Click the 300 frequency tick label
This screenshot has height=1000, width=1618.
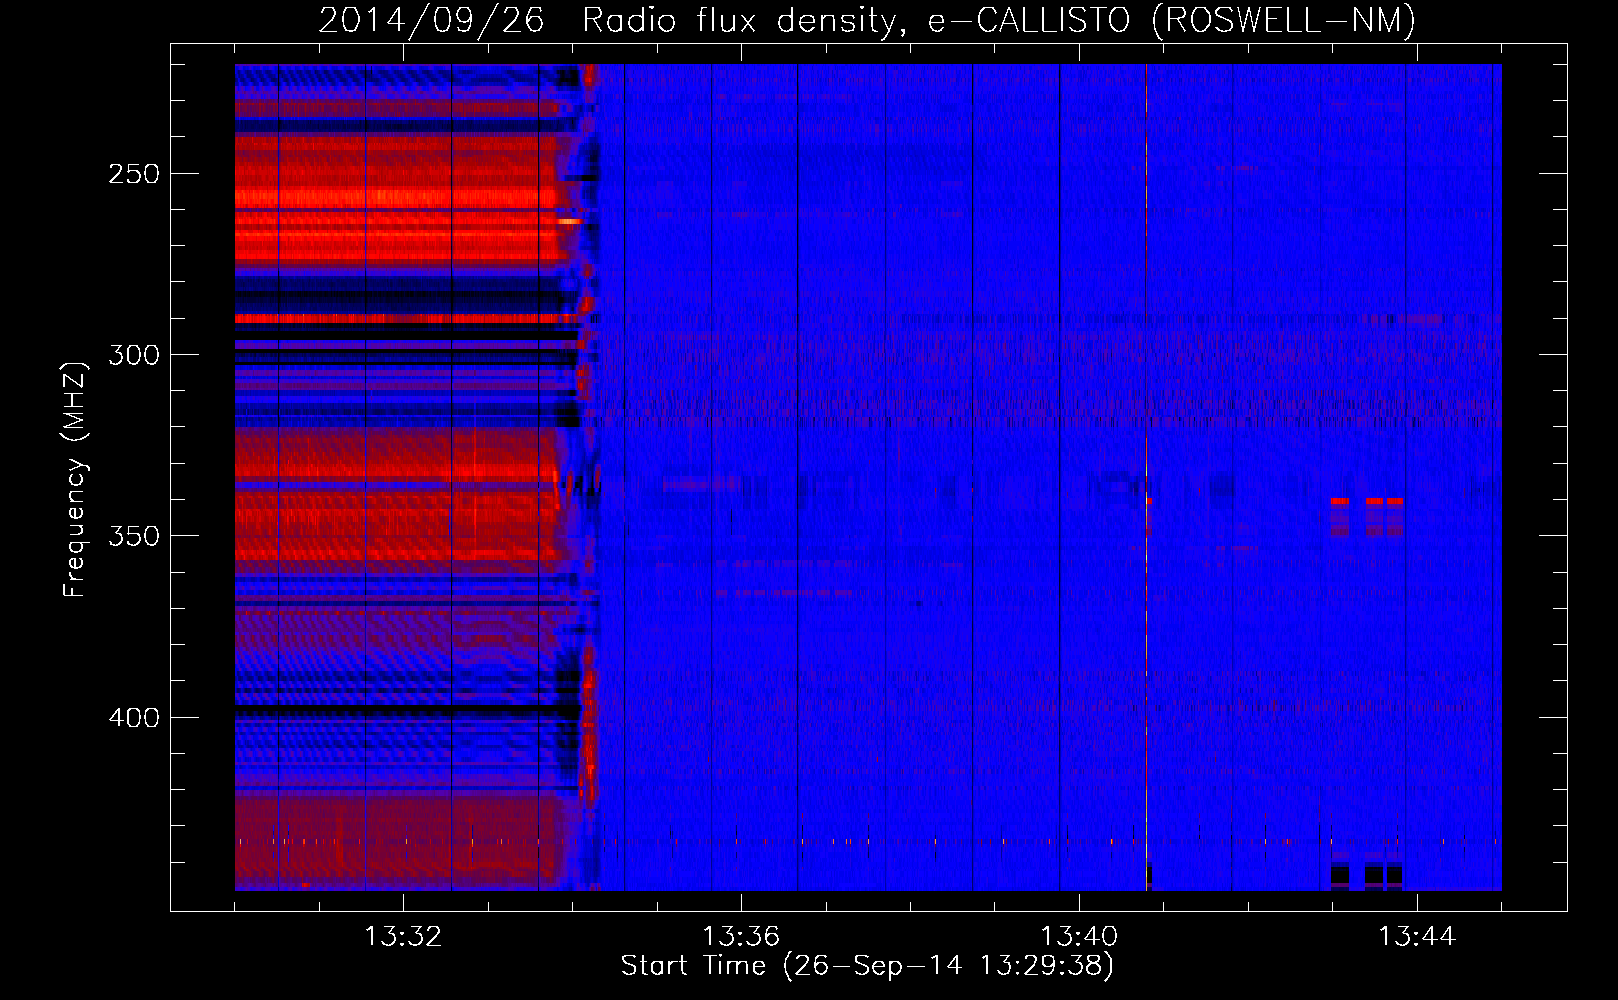point(134,355)
